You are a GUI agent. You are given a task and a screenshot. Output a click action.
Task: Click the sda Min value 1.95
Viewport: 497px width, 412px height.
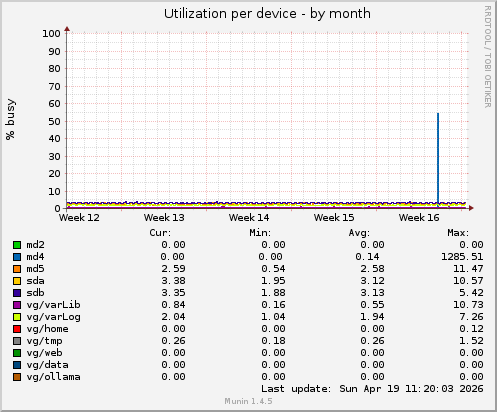pyautogui.click(x=273, y=281)
